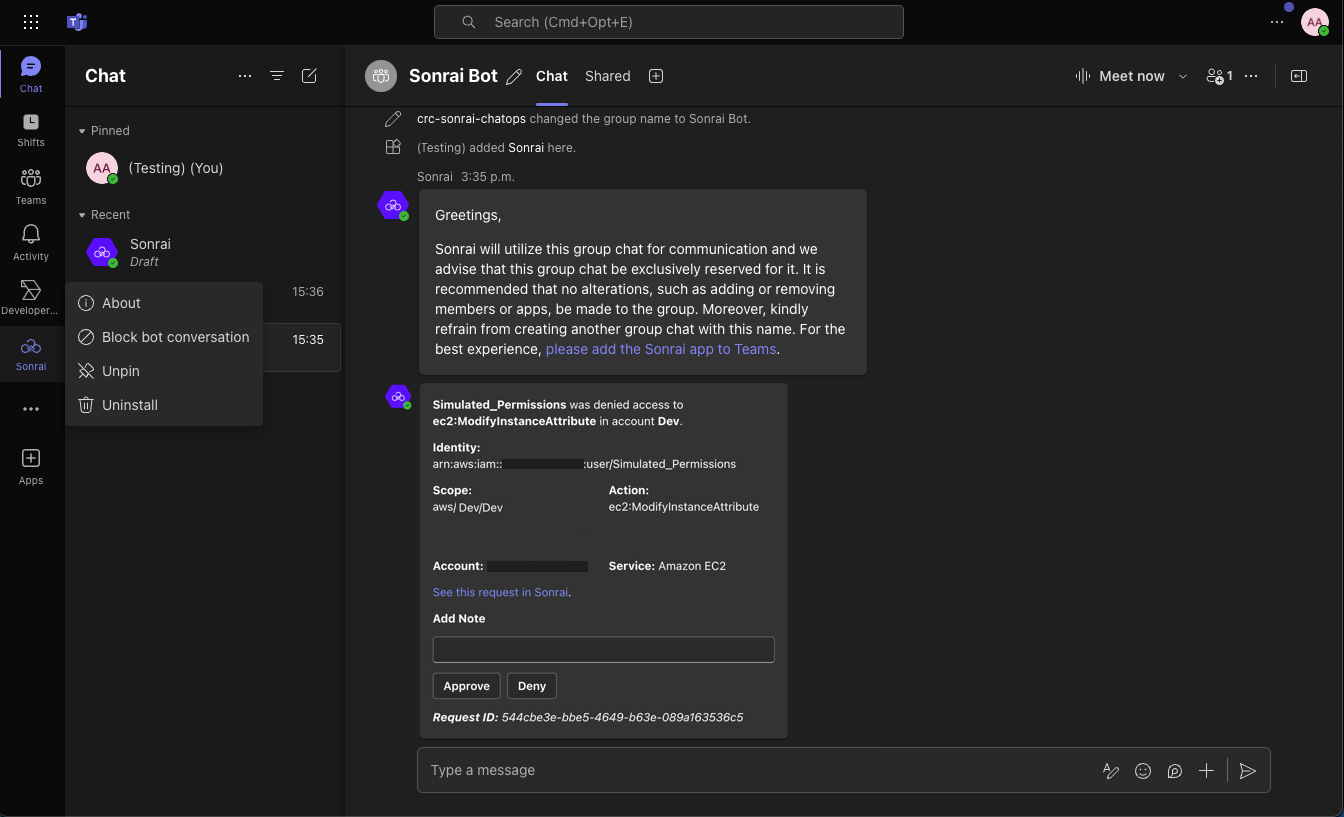This screenshot has height=817, width=1344.
Task: Open Activity bell in the left rail
Action: pos(31,243)
